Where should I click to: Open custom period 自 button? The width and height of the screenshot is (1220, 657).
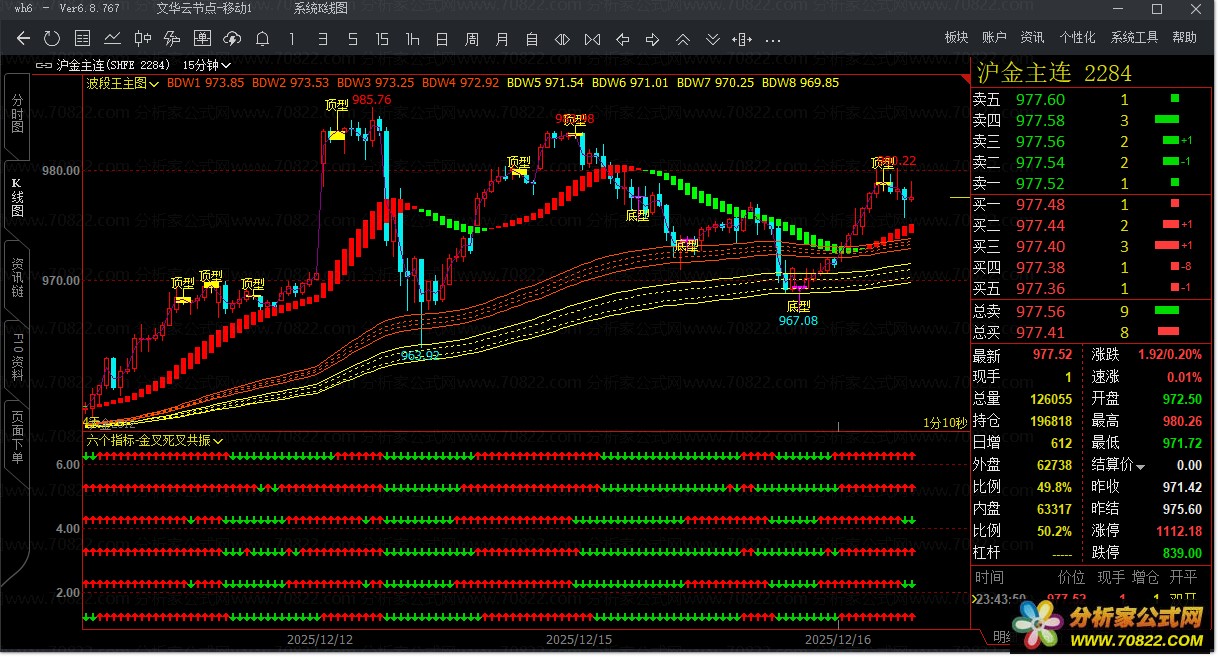click(532, 39)
